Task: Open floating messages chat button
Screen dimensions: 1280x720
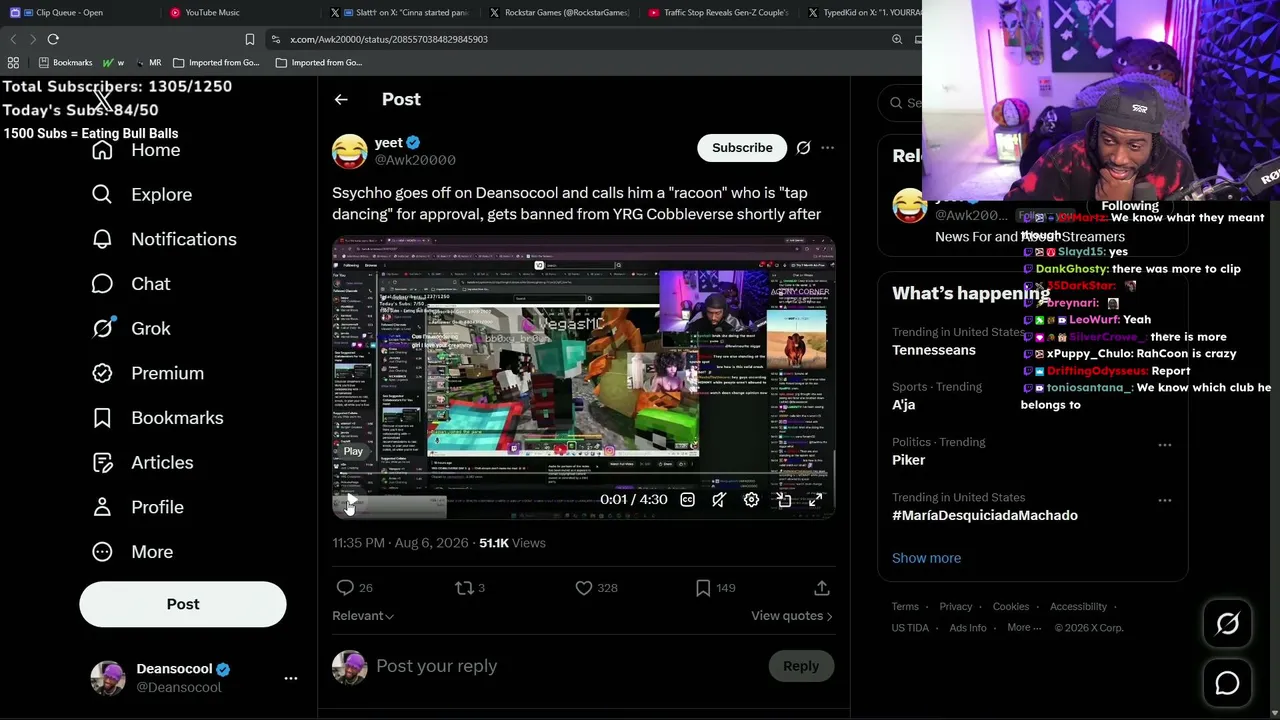Action: coord(1227,684)
